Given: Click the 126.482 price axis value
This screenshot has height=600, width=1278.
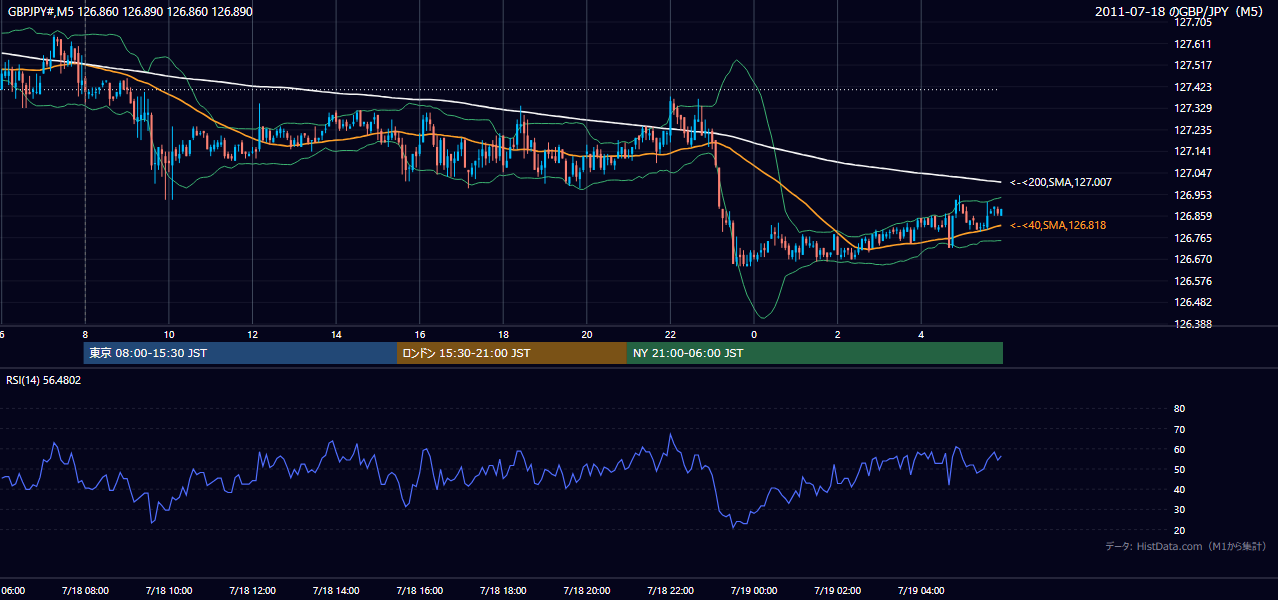Looking at the screenshot, I should (1192, 302).
